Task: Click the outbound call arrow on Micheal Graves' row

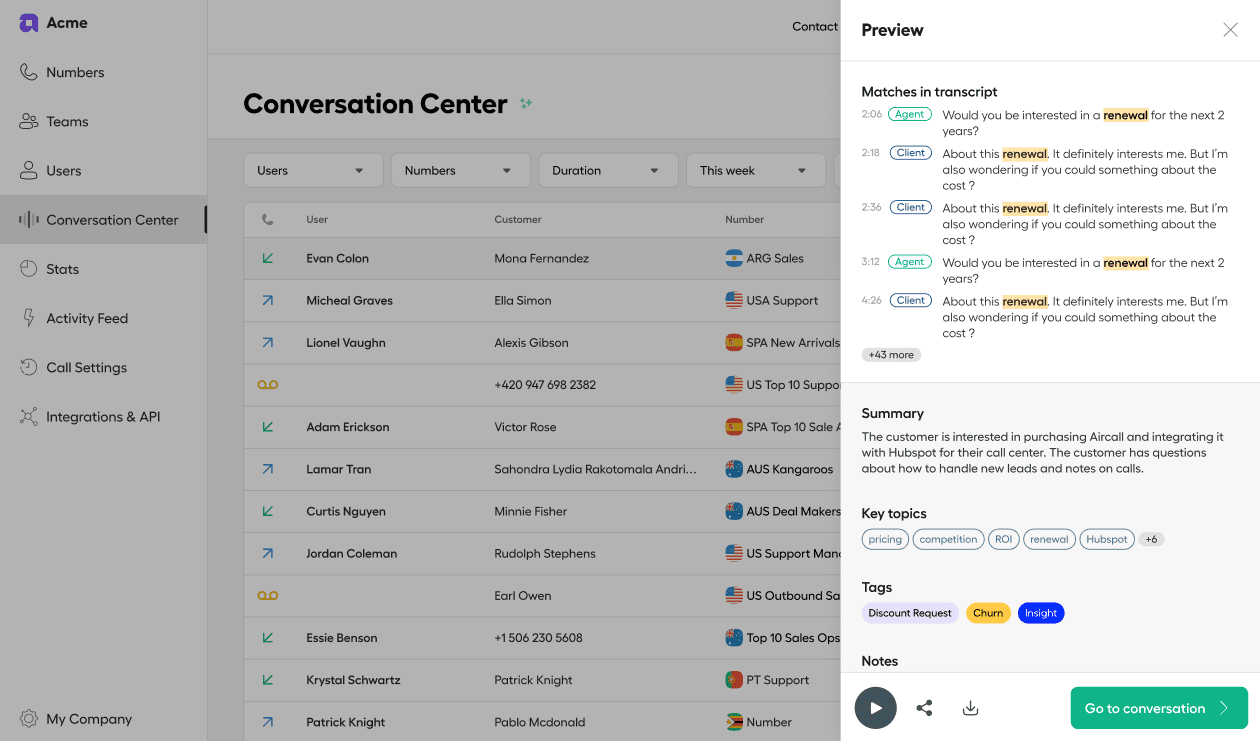Action: tap(268, 300)
